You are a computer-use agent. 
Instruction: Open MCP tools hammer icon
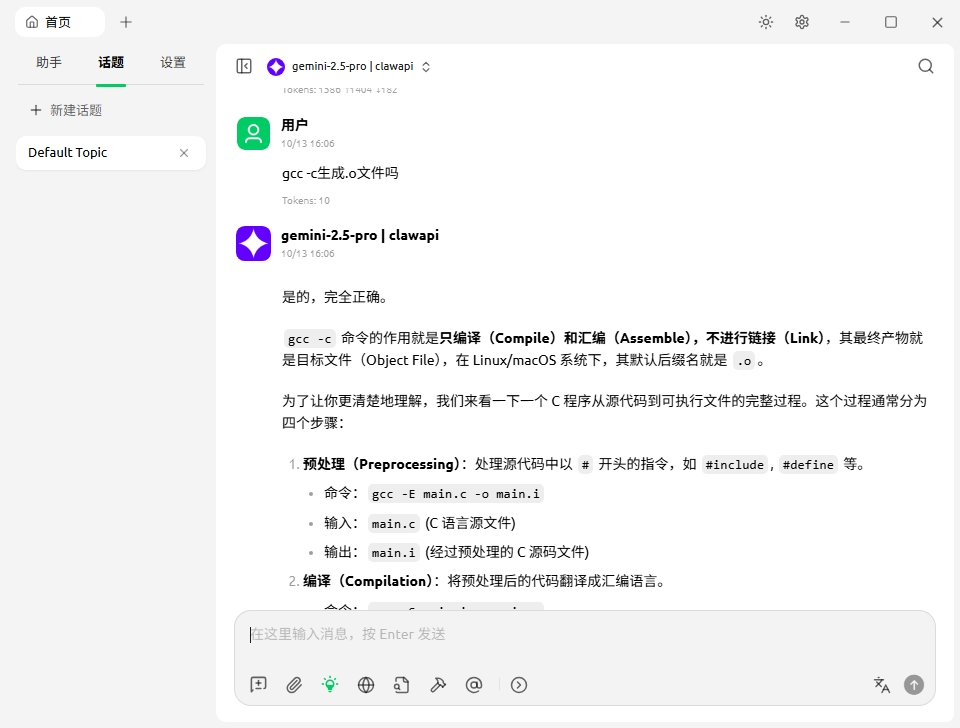438,685
